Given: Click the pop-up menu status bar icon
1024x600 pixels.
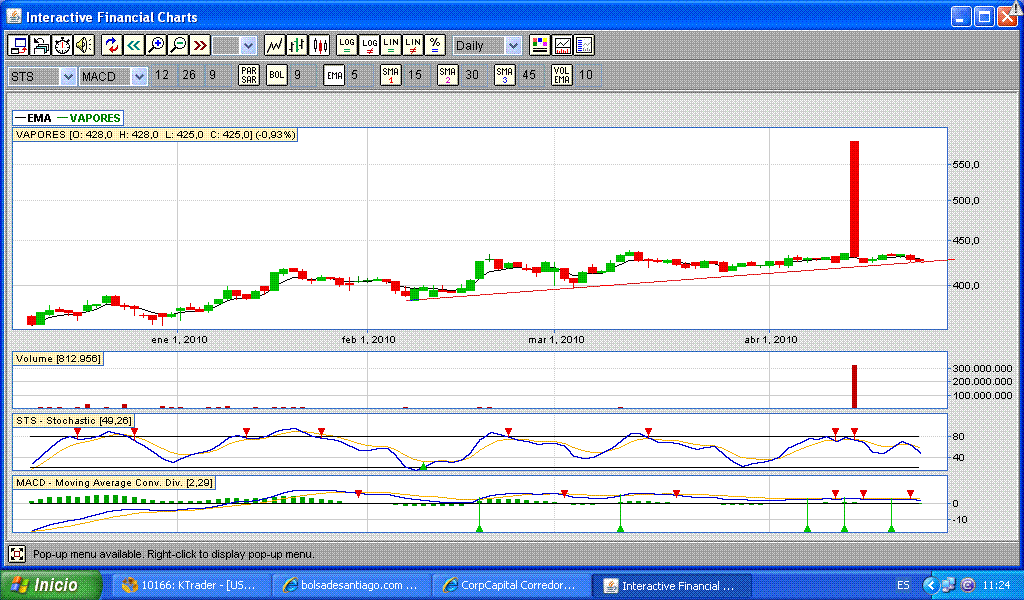Looking at the screenshot, I should click(x=17, y=554).
